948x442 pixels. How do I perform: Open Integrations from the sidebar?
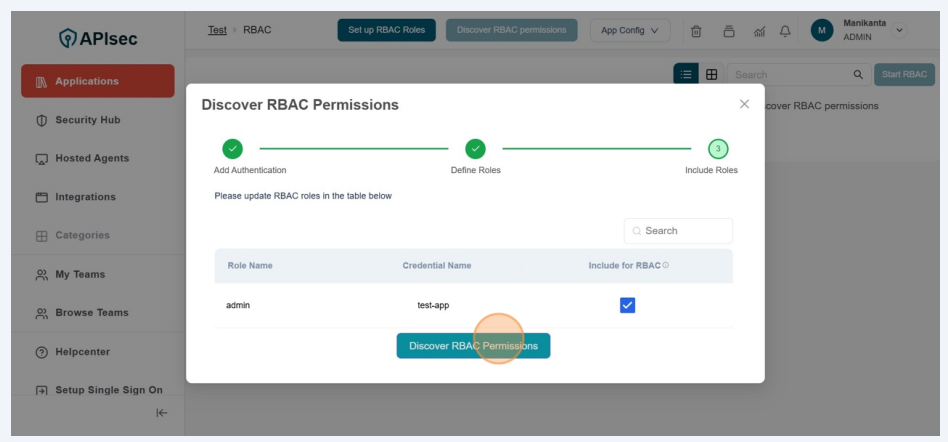click(x=85, y=197)
